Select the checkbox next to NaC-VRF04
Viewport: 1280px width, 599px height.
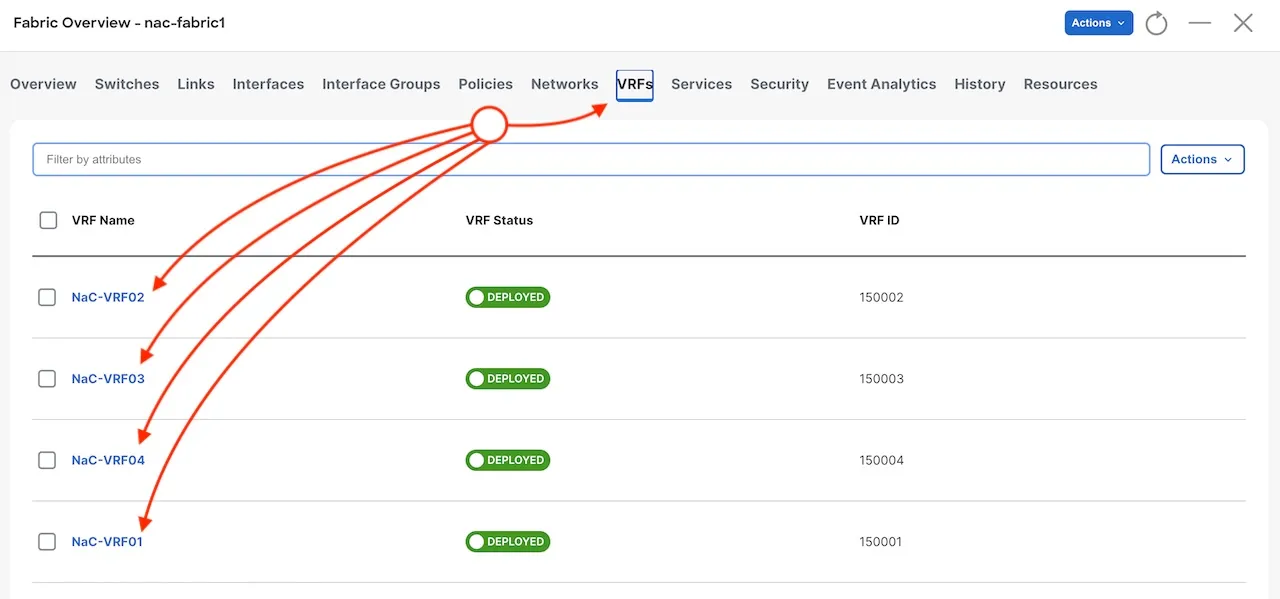(47, 460)
